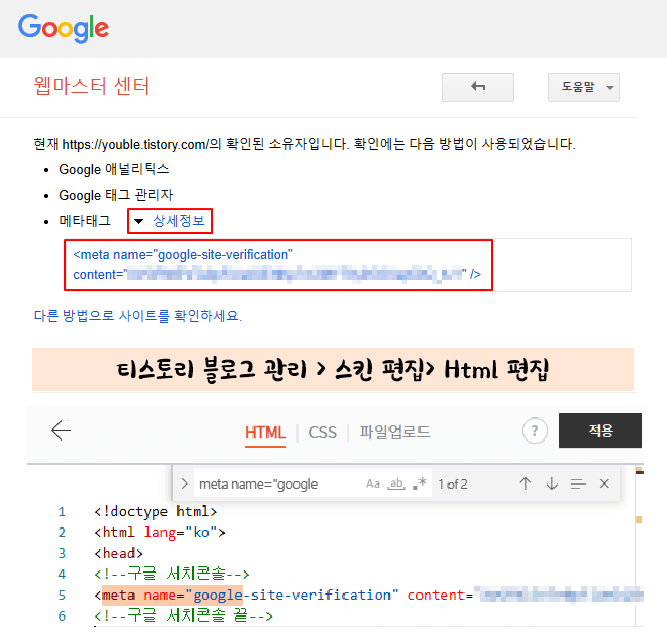667x633 pixels.
Task: Click the highlighted meta name="google match on line 5
Action: click(x=172, y=595)
